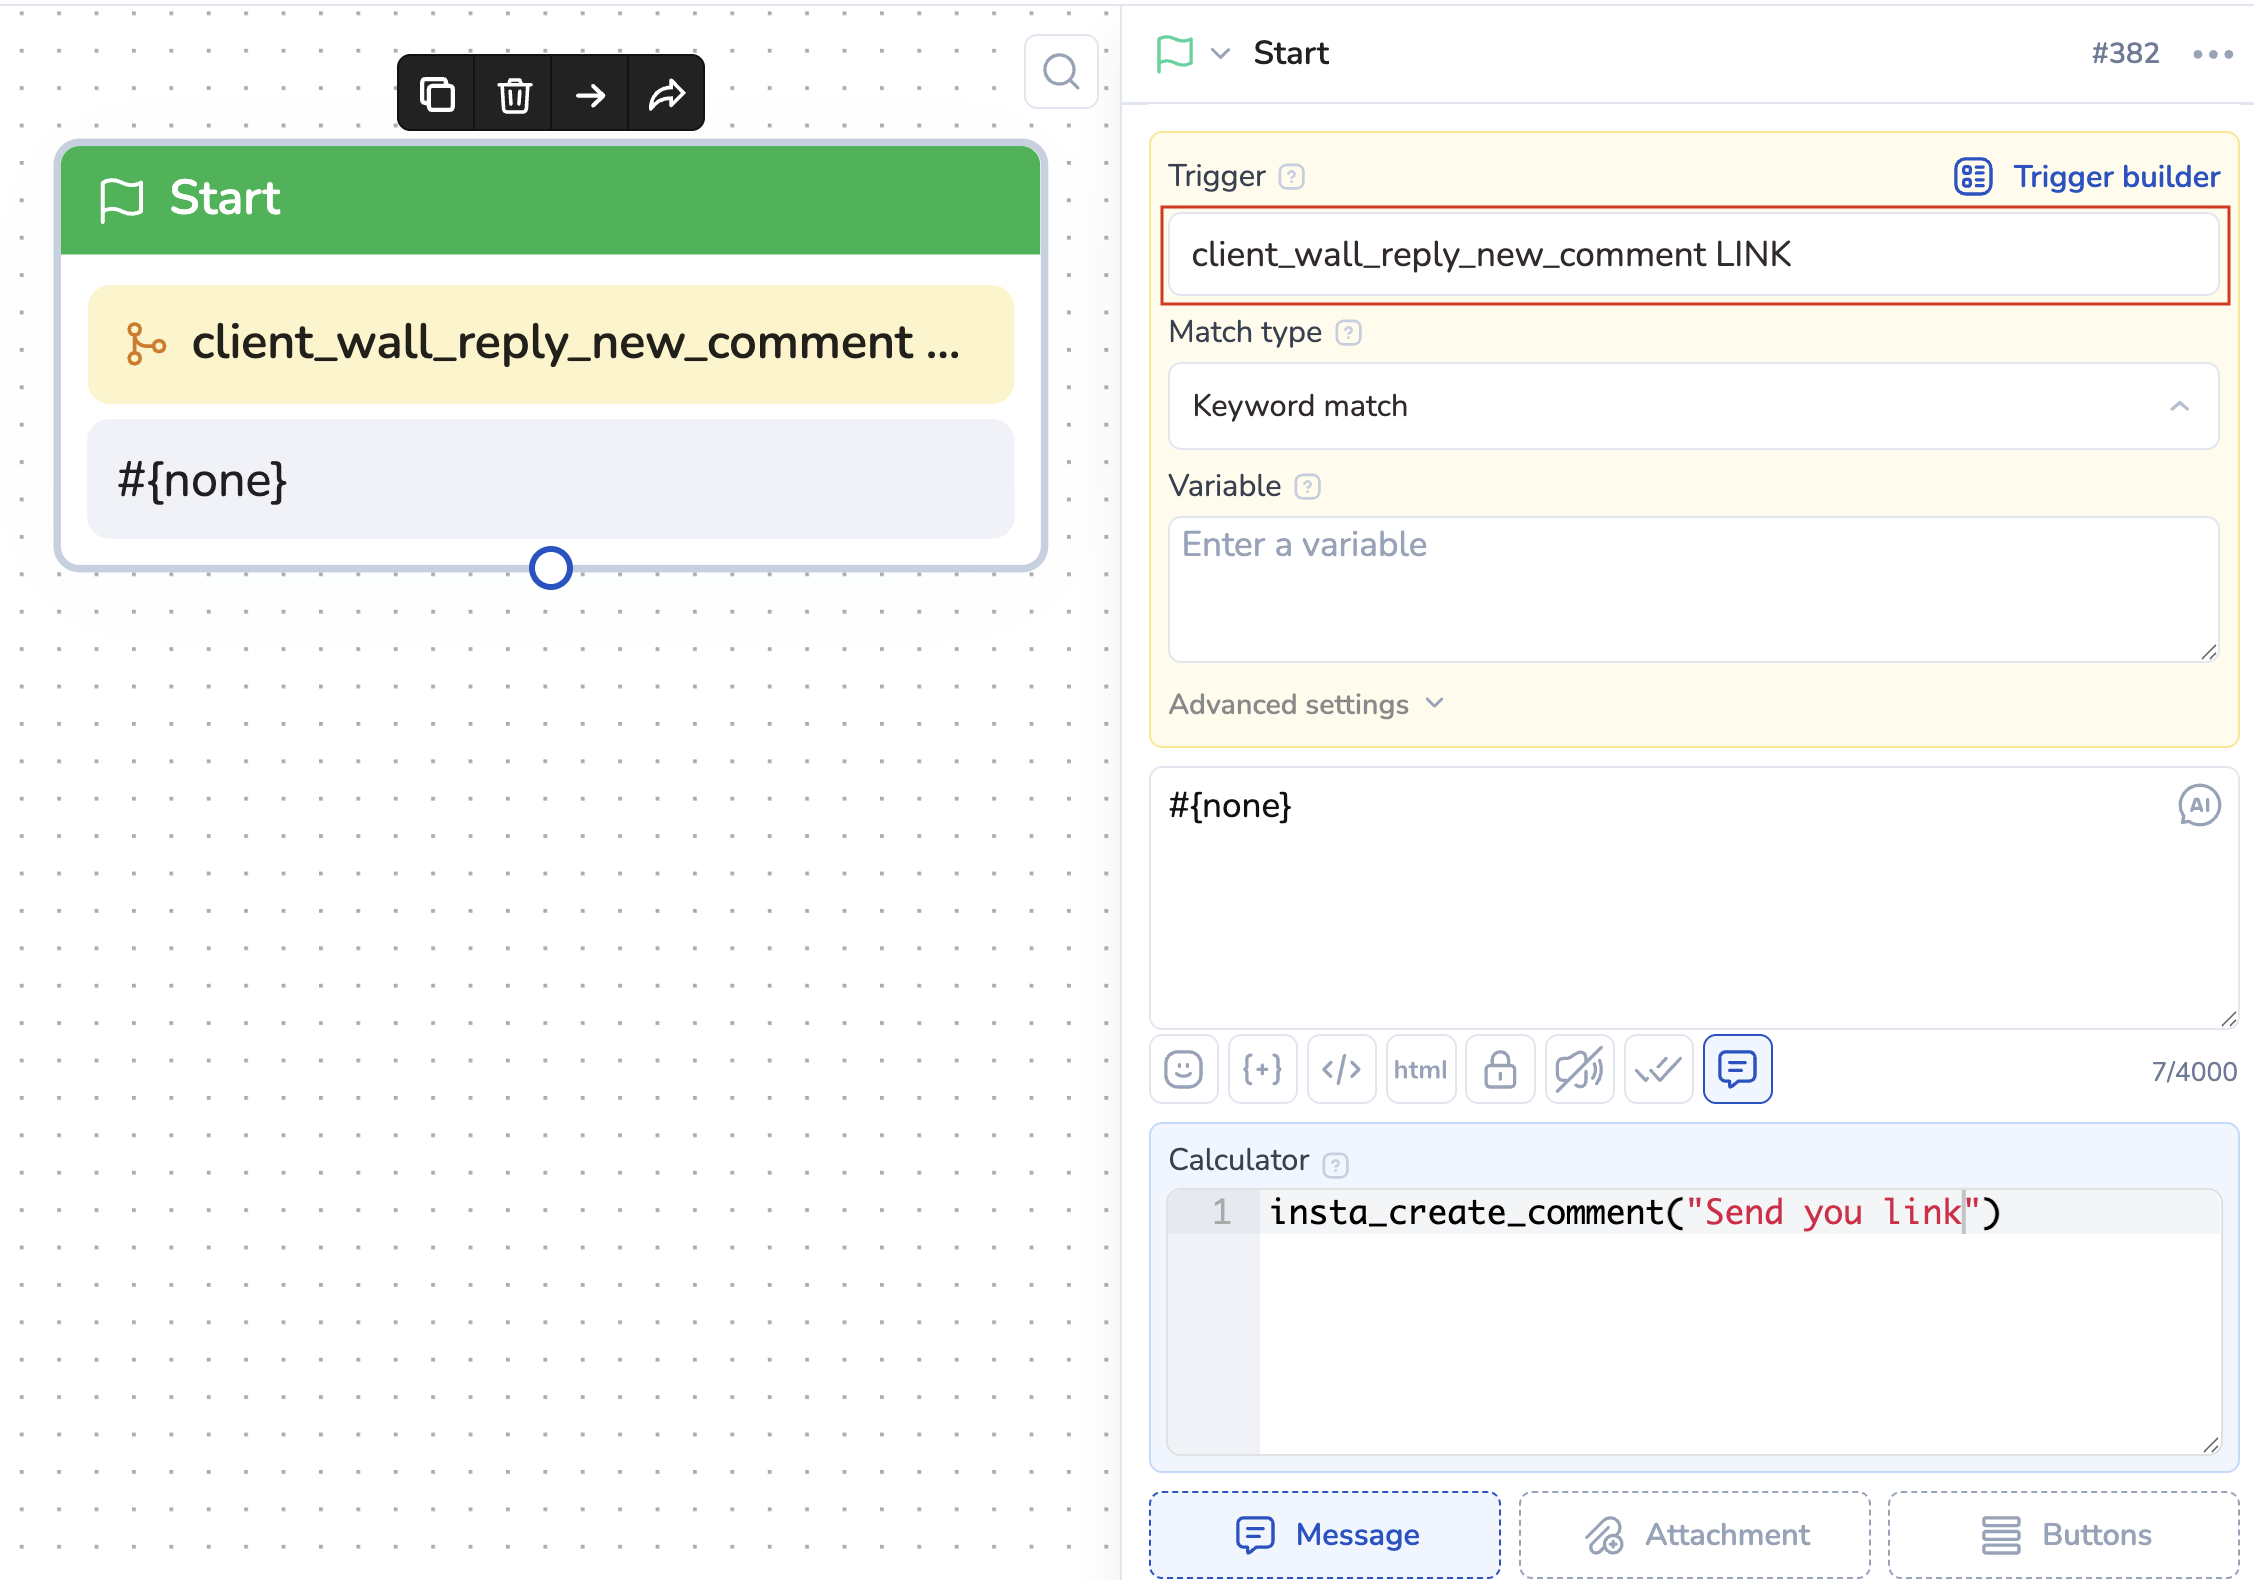This screenshot has width=2254, height=1580.
Task: Switch to the Buttons tab
Action: [2063, 1534]
